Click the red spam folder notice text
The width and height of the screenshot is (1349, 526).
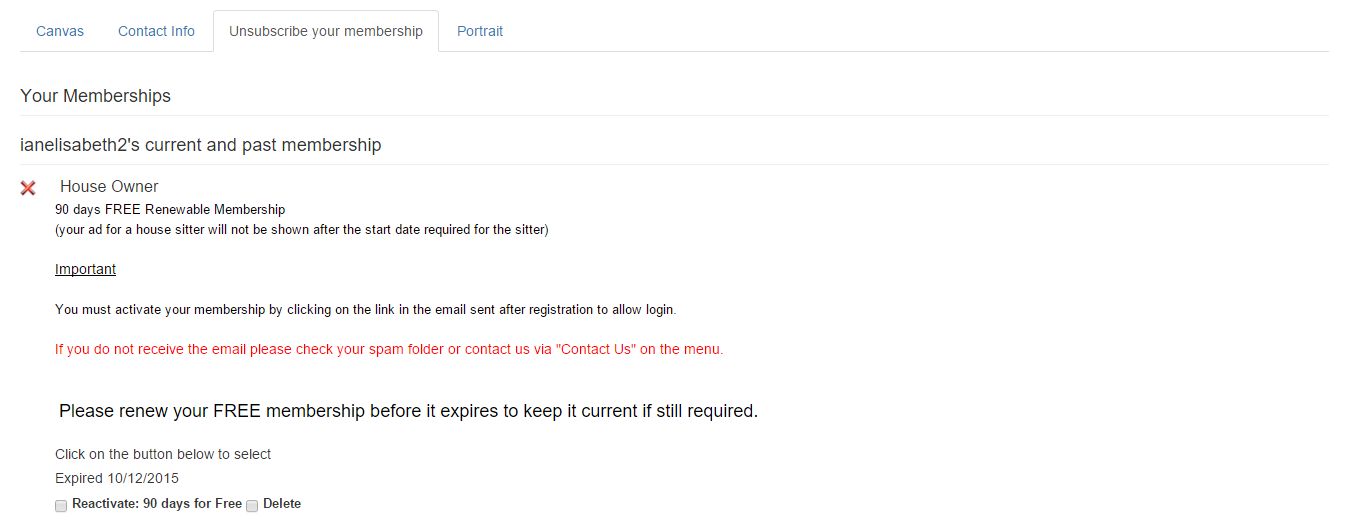click(x=389, y=349)
